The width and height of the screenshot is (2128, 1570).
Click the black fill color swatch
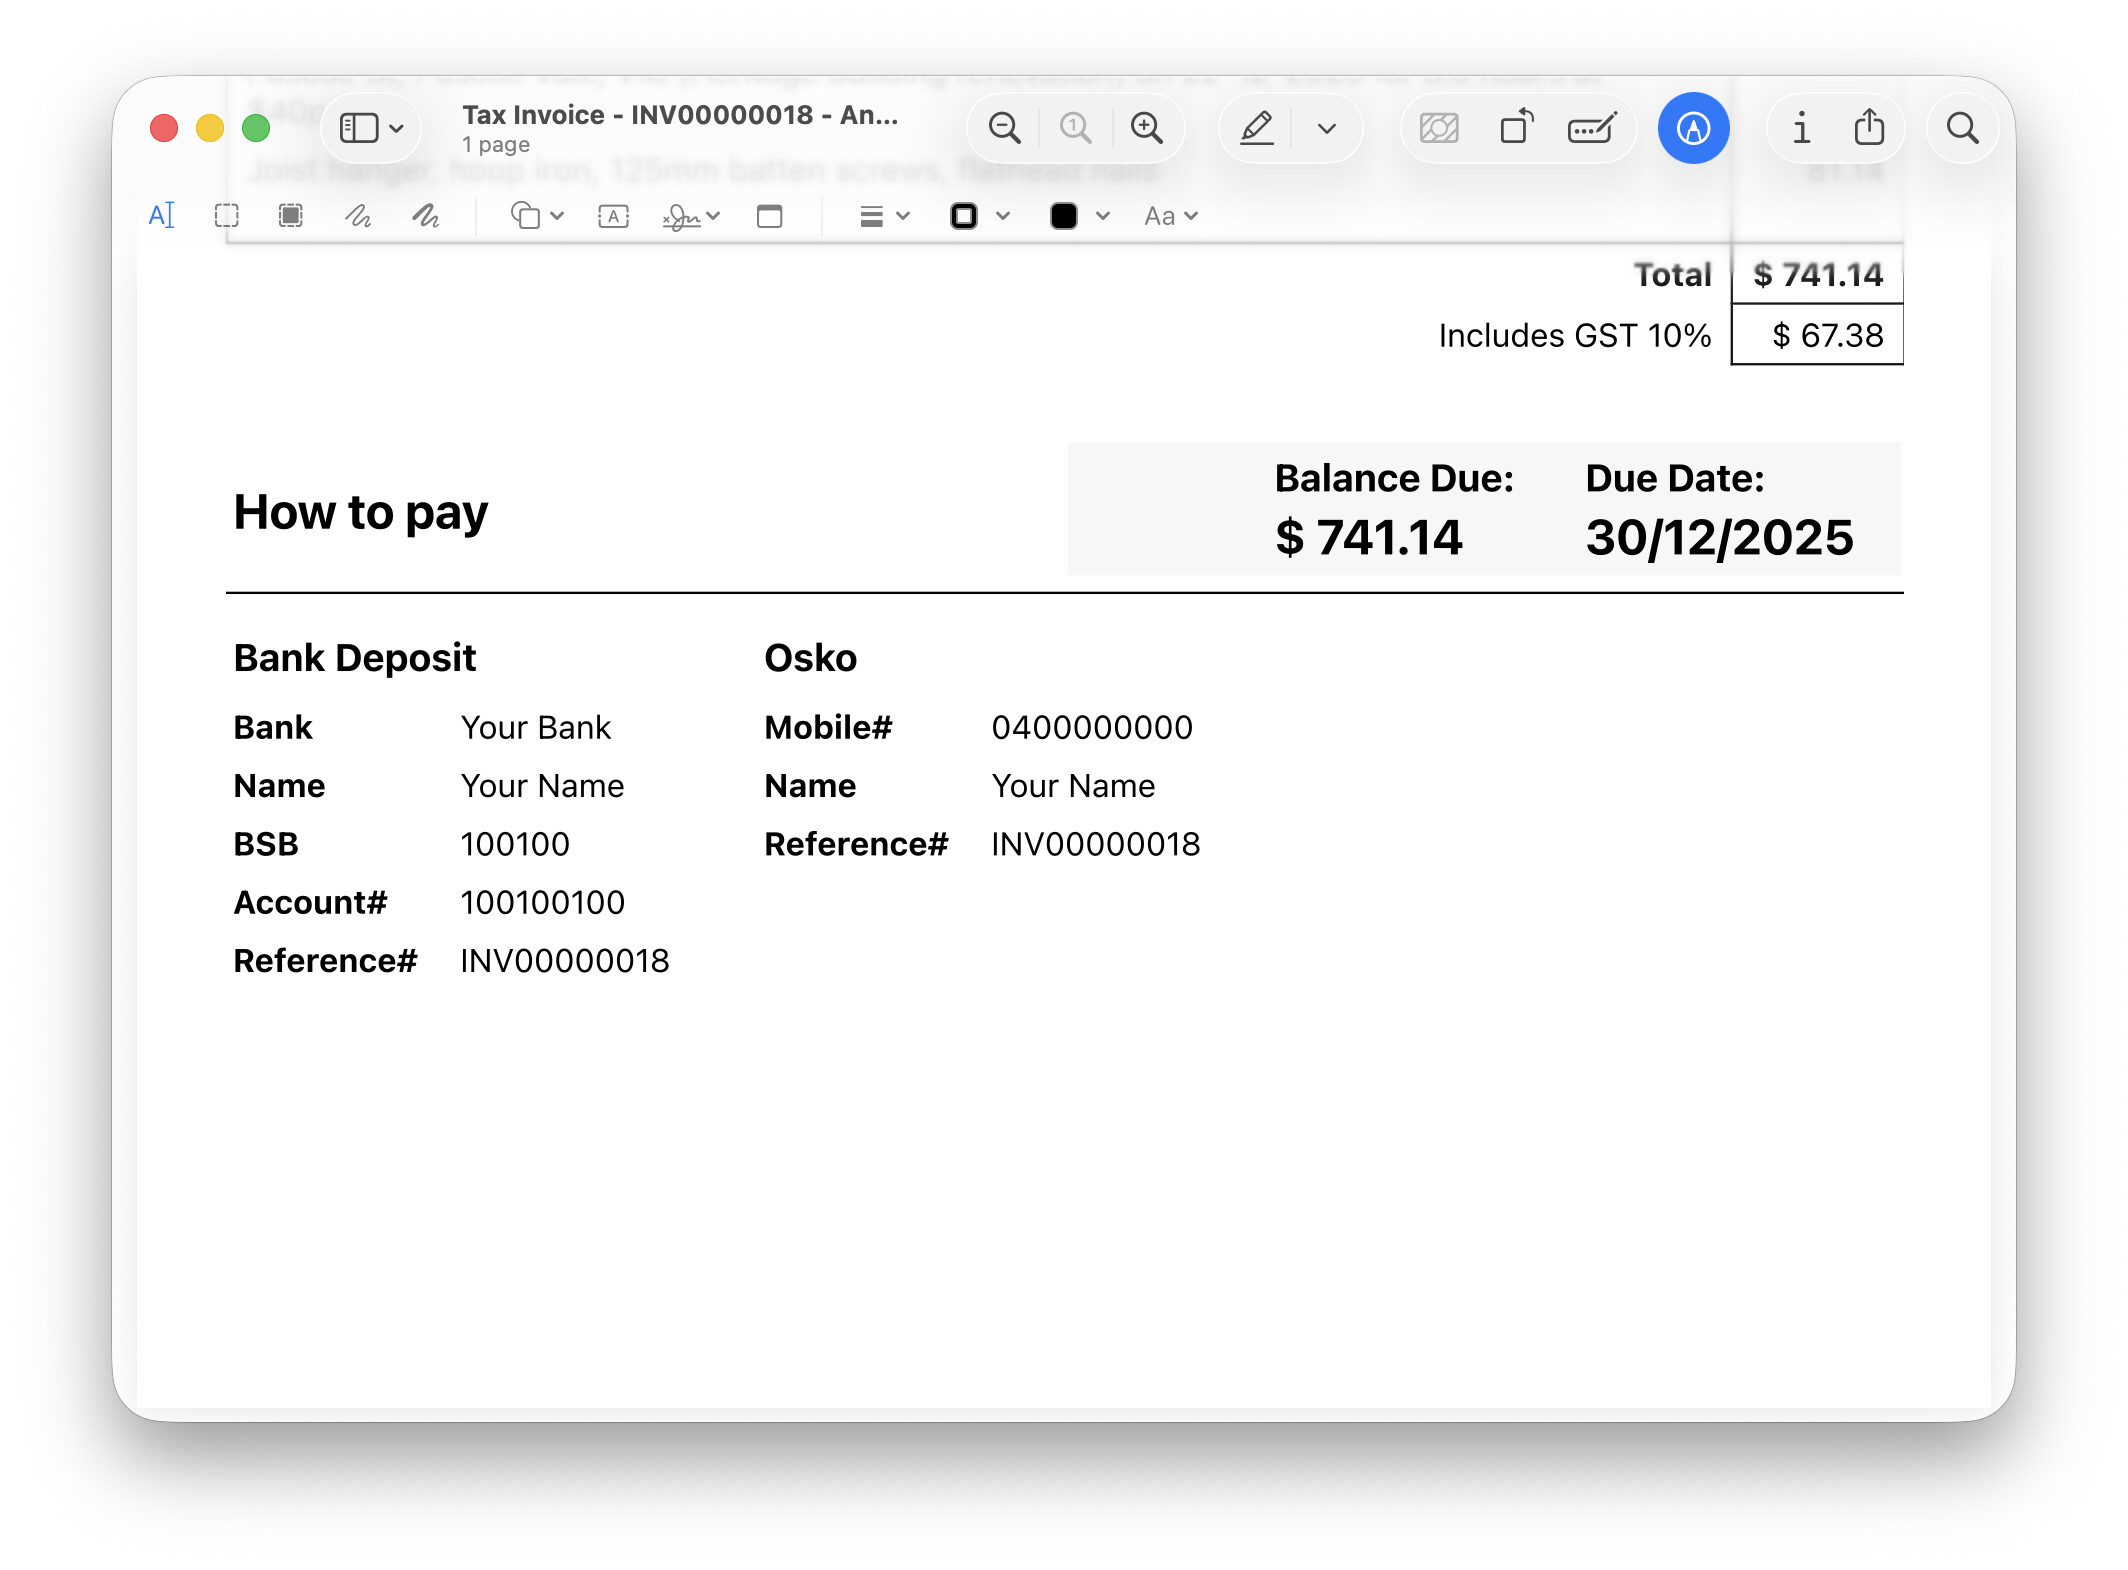click(1065, 215)
